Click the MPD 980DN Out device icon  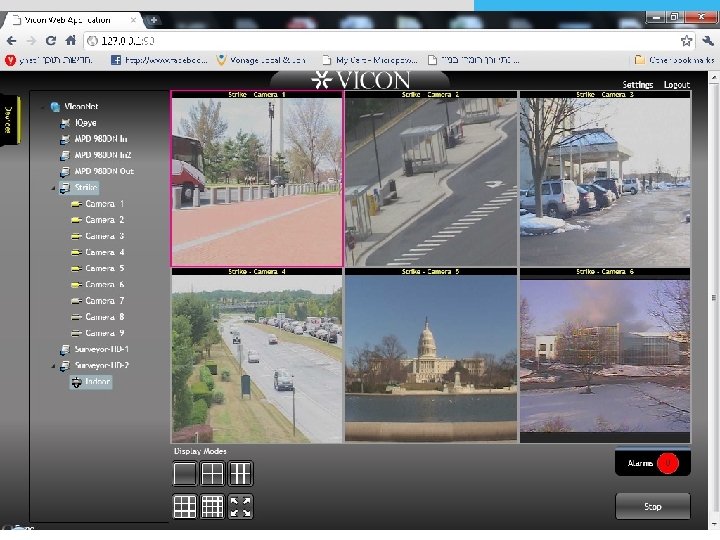65,171
